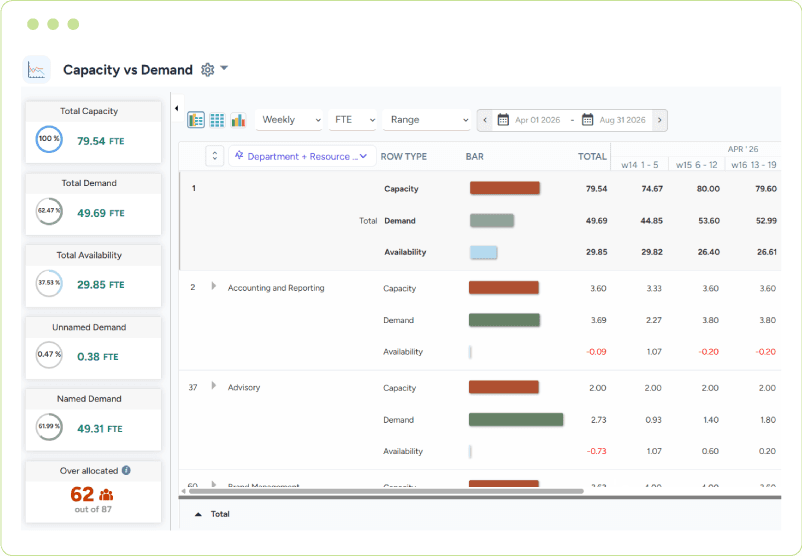Go to previous date range arrow
The height and width of the screenshot is (556, 802).
[x=485, y=120]
